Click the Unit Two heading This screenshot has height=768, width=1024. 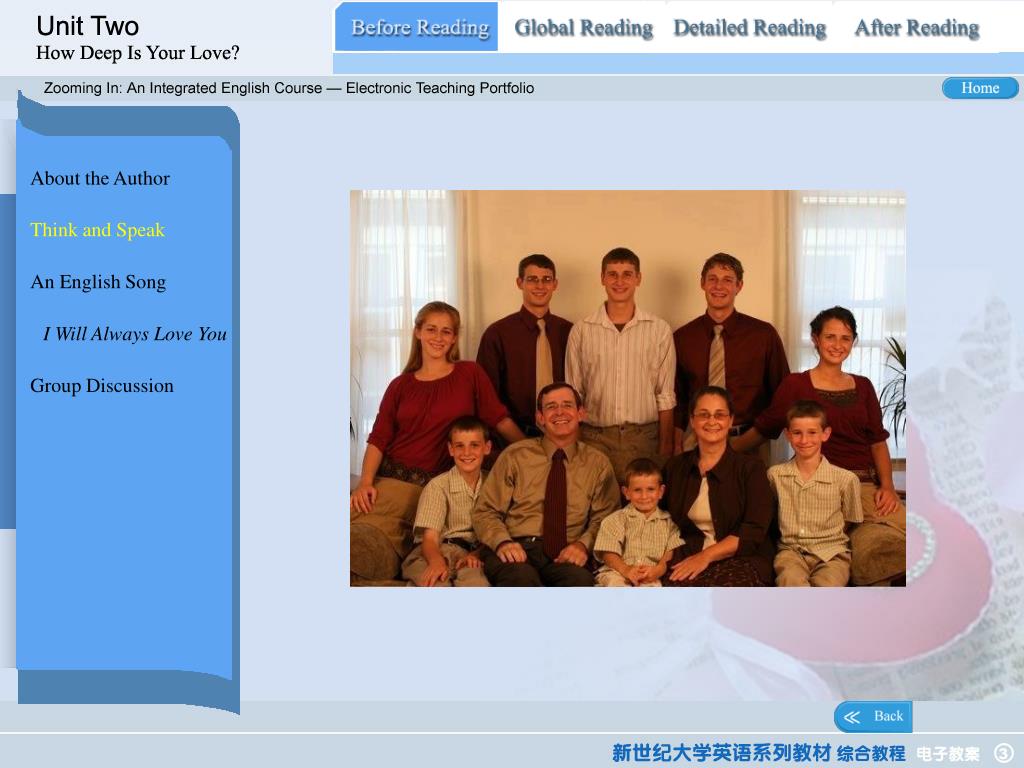click(x=88, y=26)
